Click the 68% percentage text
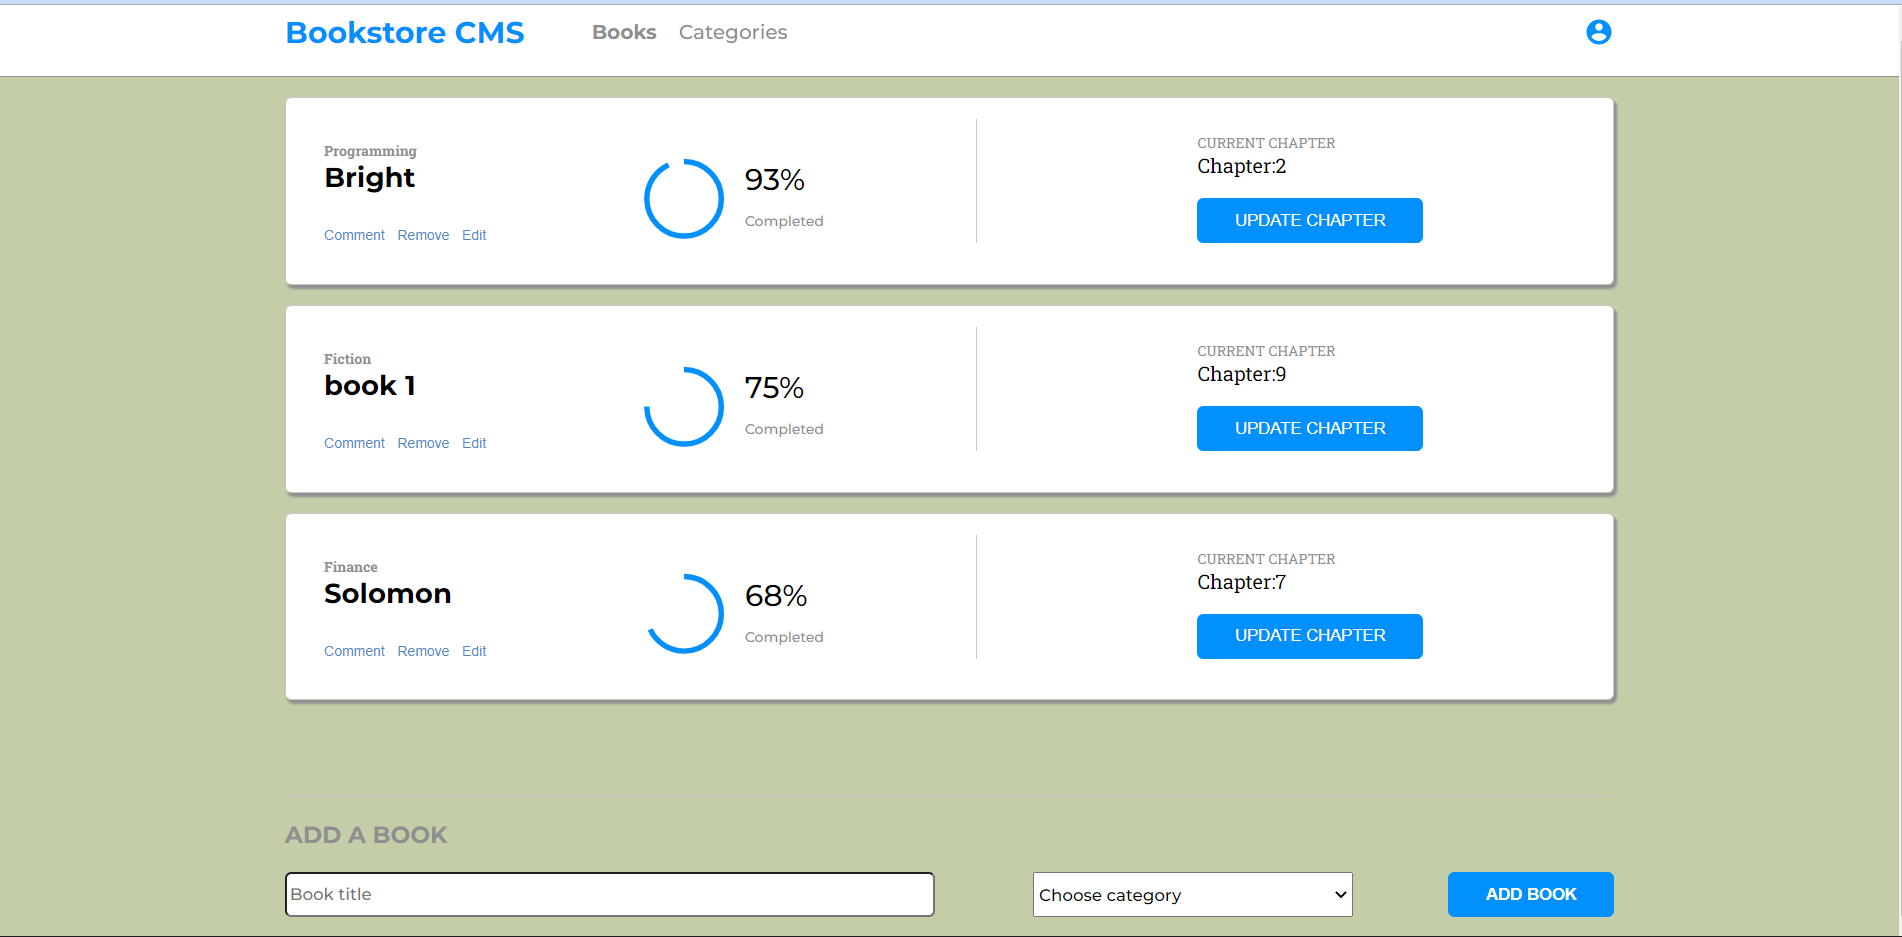Screen dimensions: 1902x937 tap(776, 596)
